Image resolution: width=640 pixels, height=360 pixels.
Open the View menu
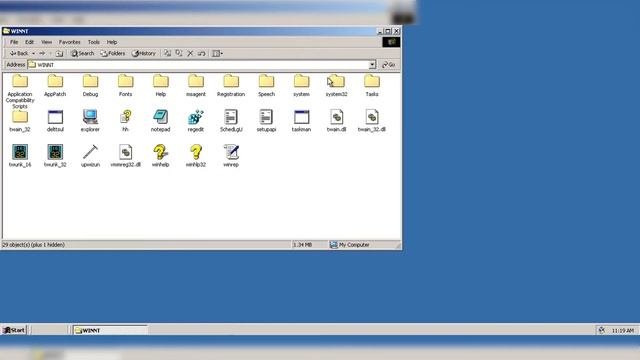click(47, 42)
